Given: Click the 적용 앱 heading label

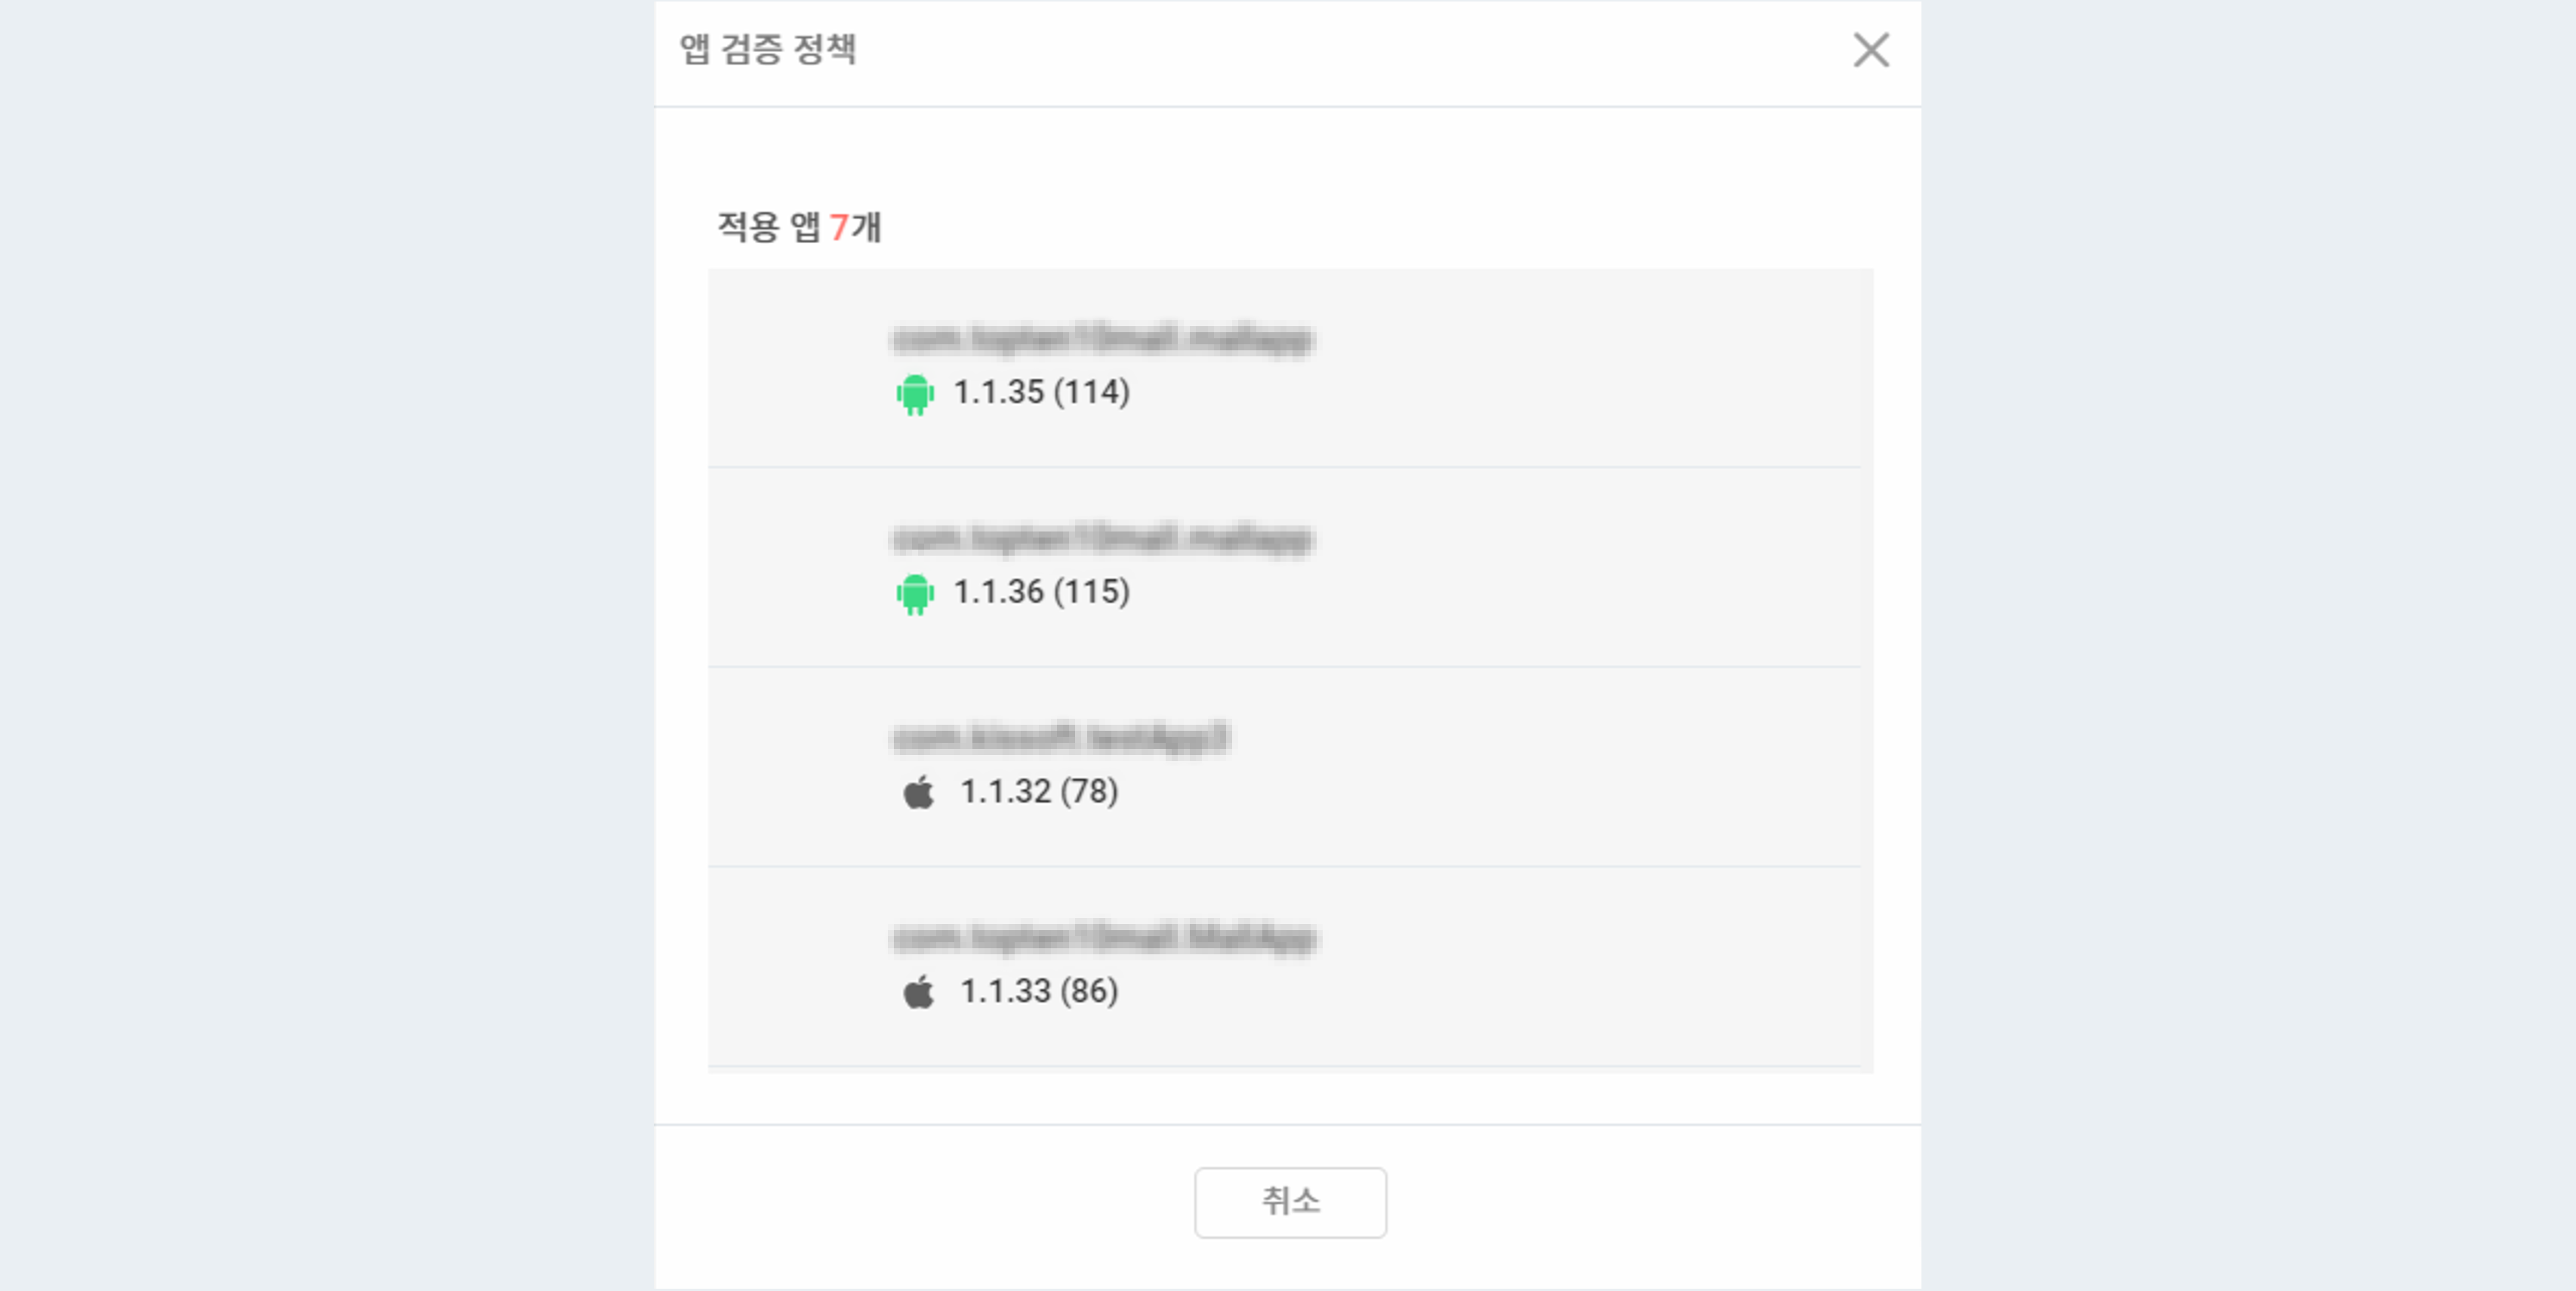Looking at the screenshot, I should click(768, 227).
